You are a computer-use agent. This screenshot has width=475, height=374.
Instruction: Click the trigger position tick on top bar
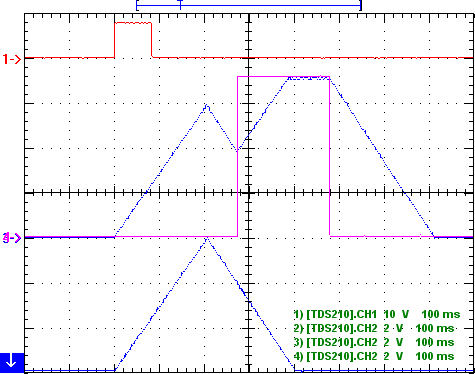pos(180,5)
